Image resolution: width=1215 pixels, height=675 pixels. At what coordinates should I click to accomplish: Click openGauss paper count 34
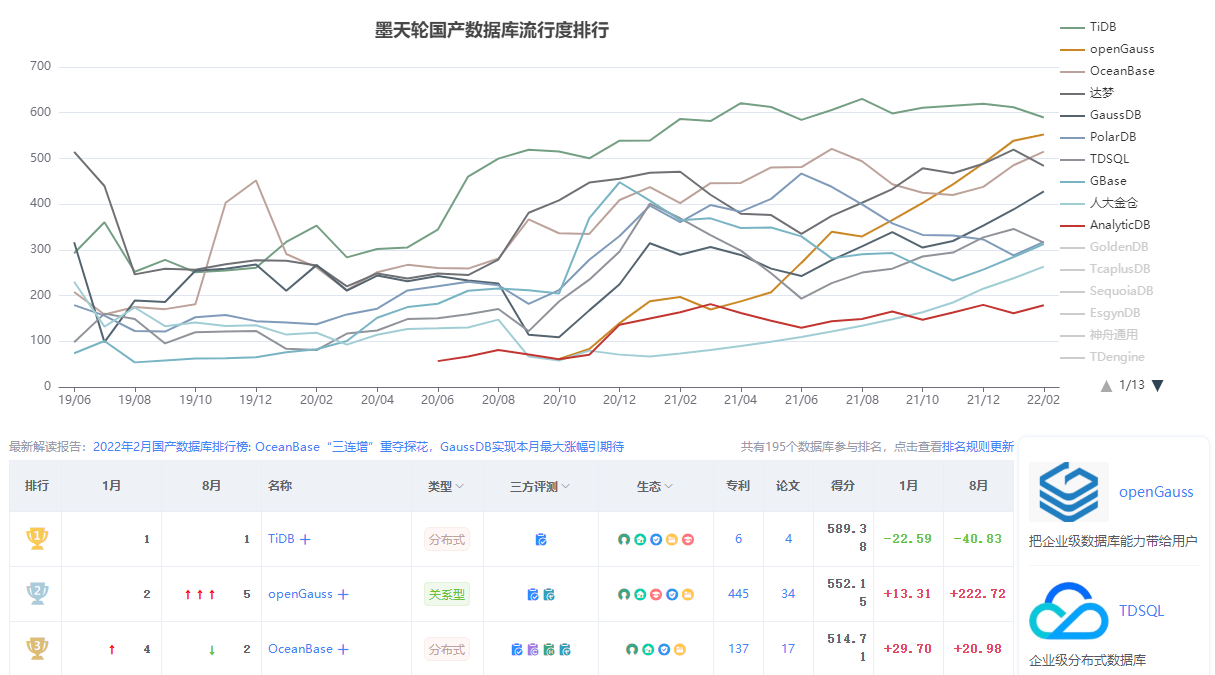tap(788, 594)
